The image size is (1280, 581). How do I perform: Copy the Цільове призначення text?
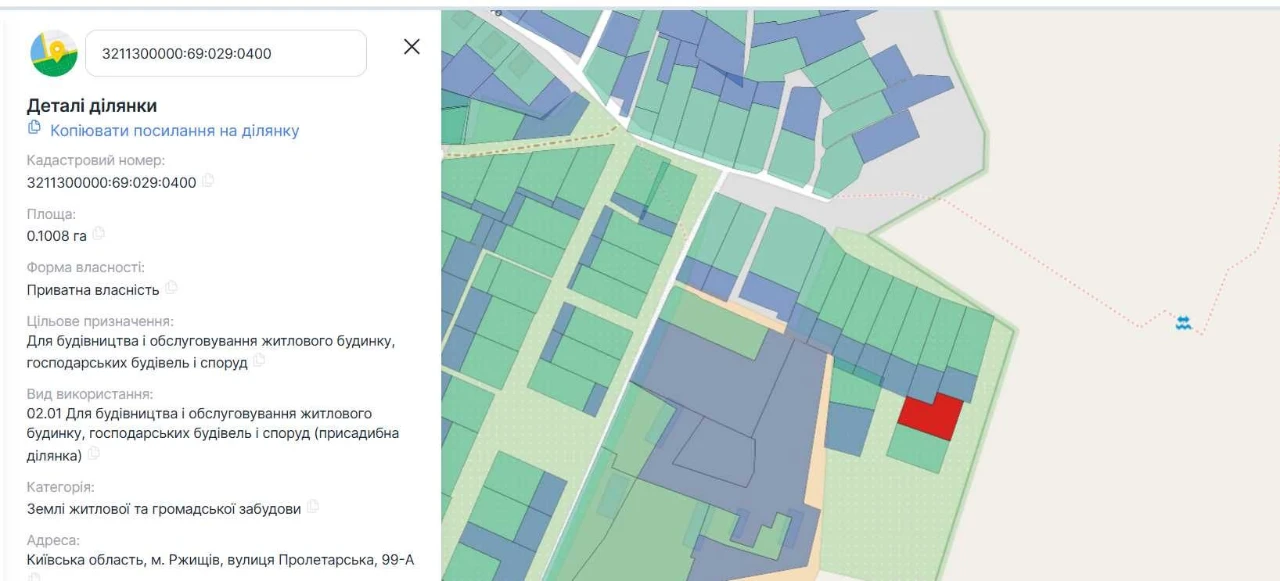click(x=259, y=361)
